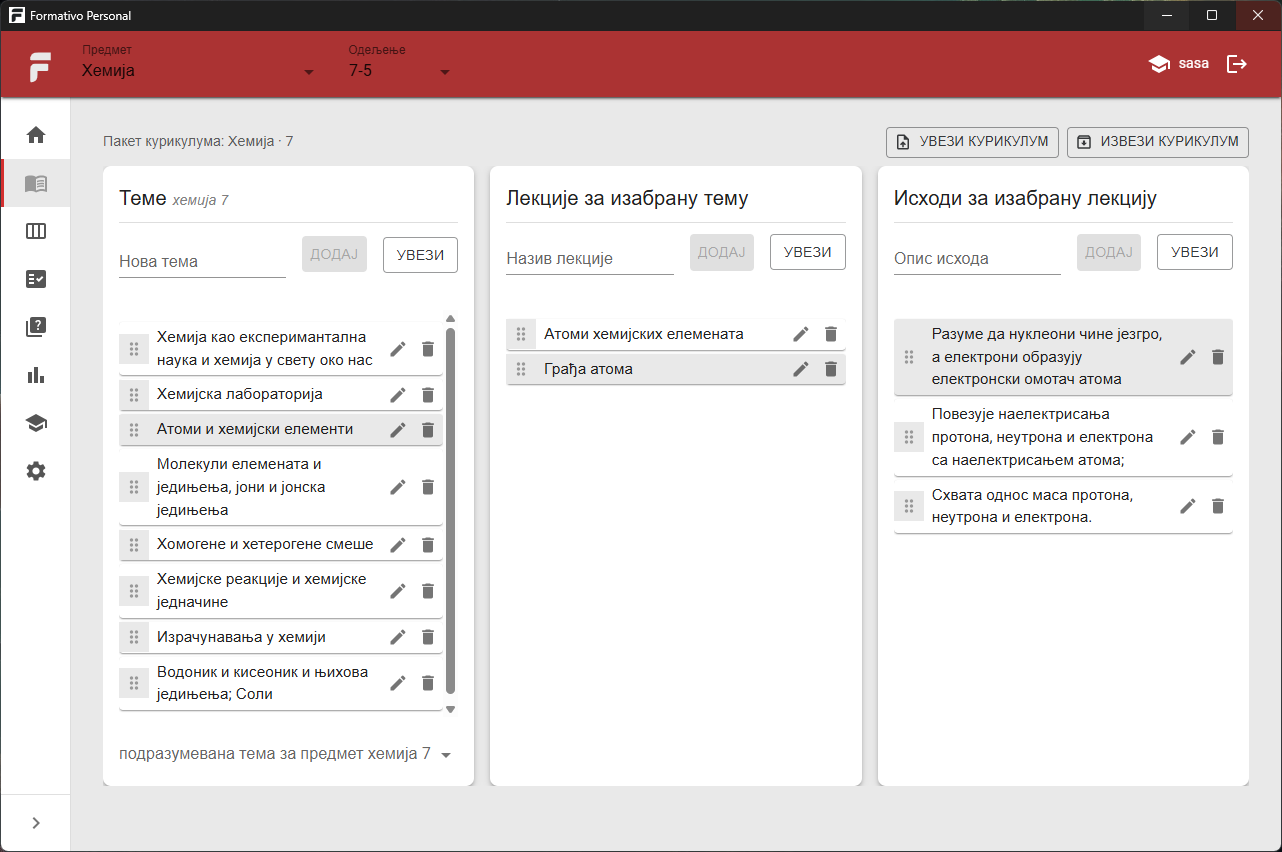The image size is (1282, 852).
Task: Select lesson Атоми хемијских елемената
Action: coord(676,334)
